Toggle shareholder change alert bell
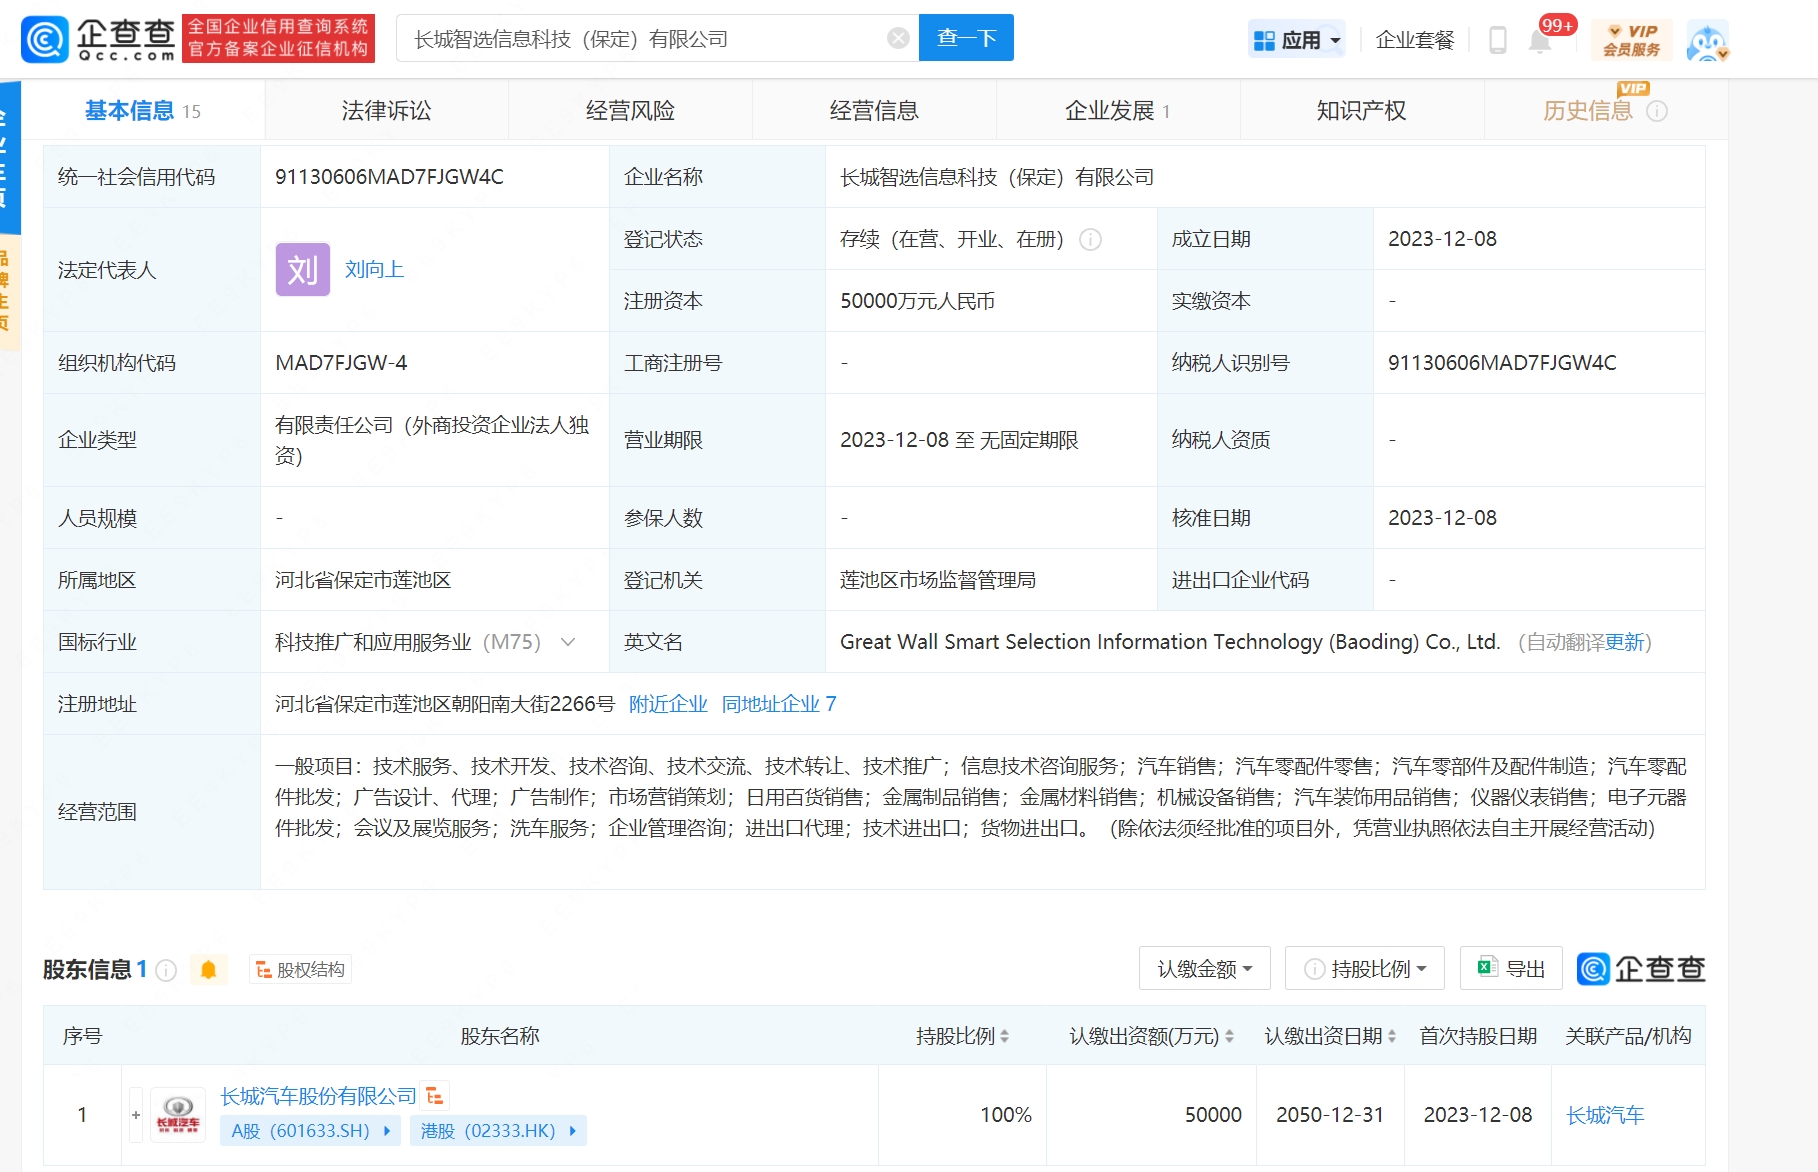Image resolution: width=1818 pixels, height=1172 pixels. pyautogui.click(x=208, y=969)
